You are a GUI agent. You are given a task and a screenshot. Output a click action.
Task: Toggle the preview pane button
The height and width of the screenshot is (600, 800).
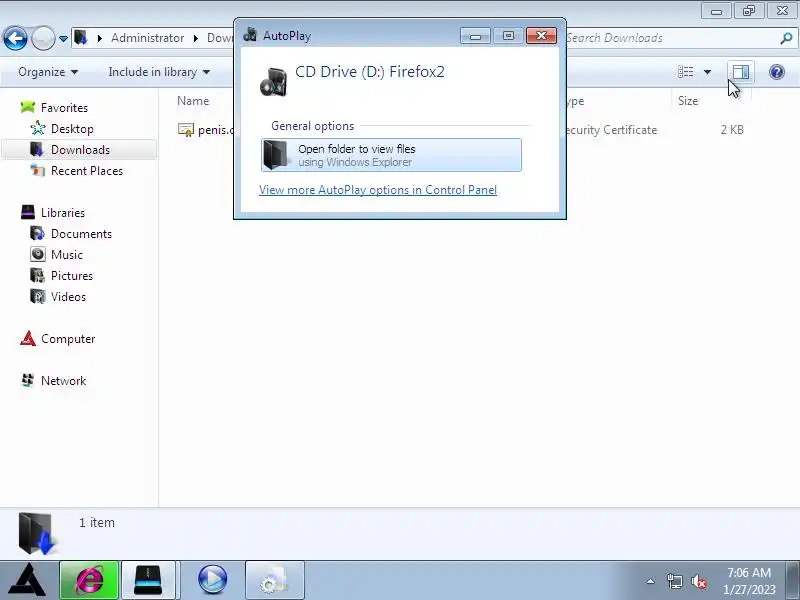(x=740, y=72)
